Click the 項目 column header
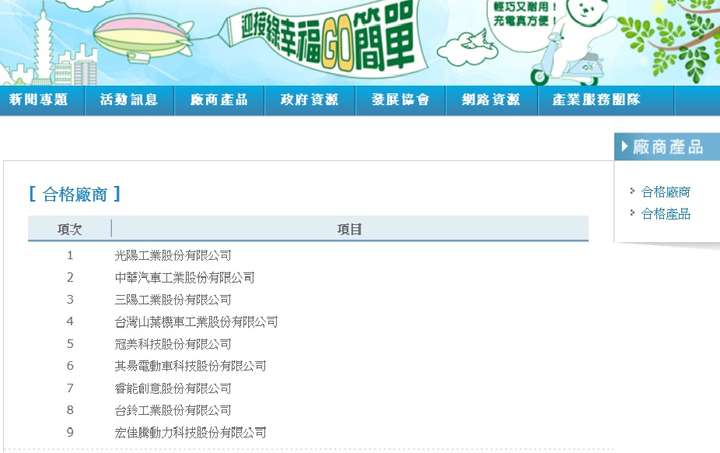The image size is (720, 453). pyautogui.click(x=350, y=229)
